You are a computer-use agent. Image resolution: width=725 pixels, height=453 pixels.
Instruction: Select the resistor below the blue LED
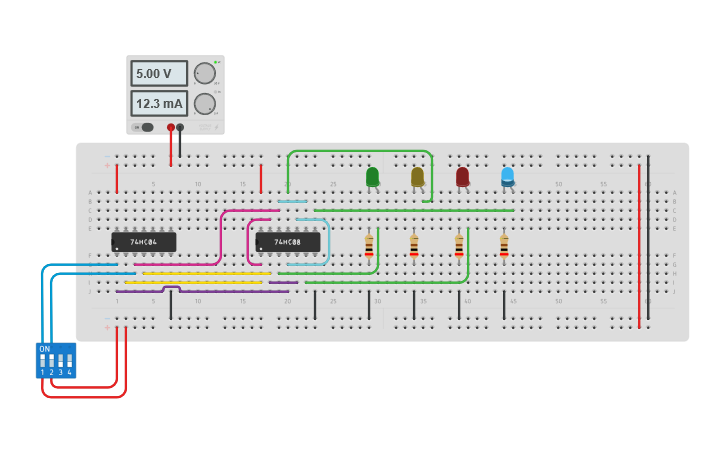click(x=504, y=246)
